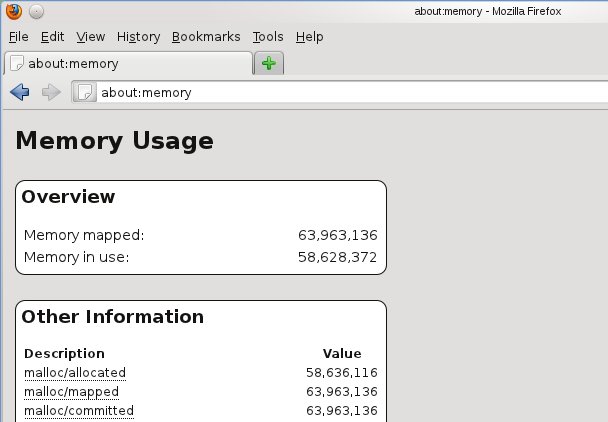
Task: Click the window title 'about:memory - Mozilla Firefox'
Action: pos(488,11)
